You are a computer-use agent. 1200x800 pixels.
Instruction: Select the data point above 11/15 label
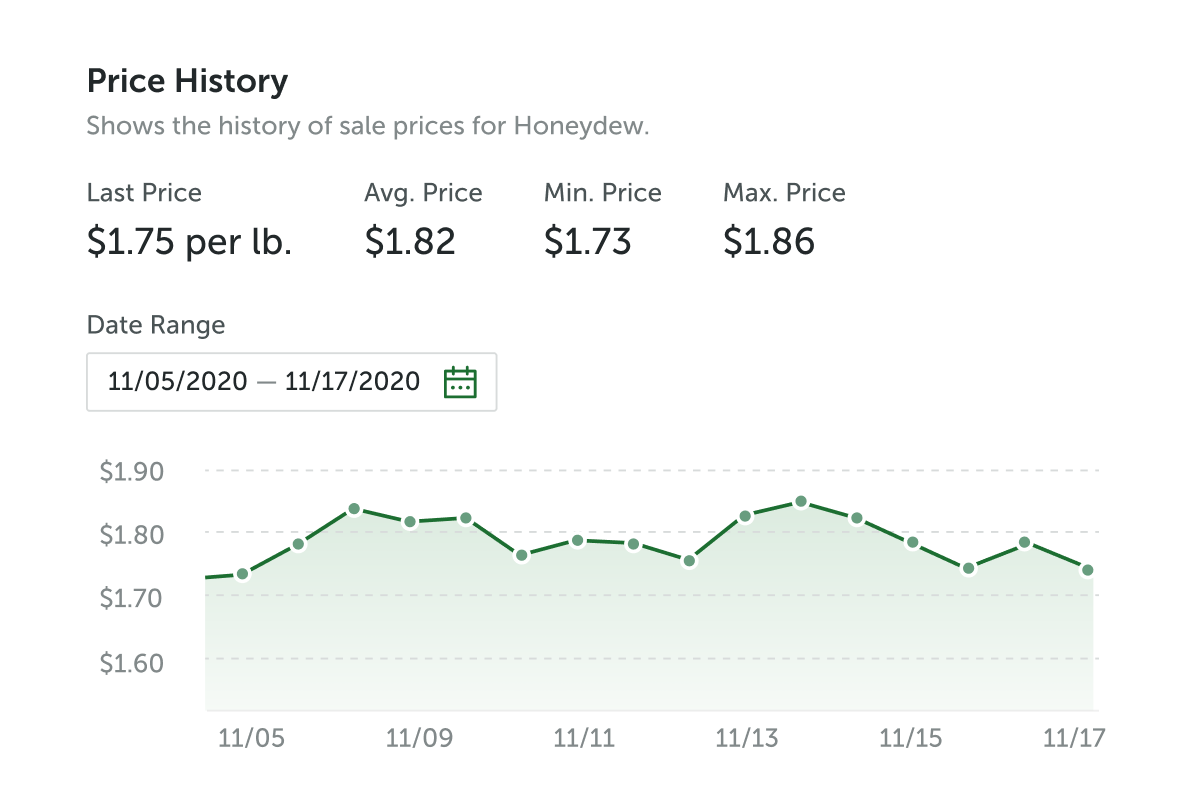point(912,542)
